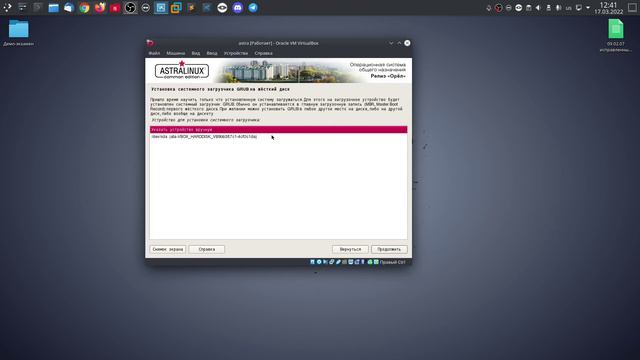
Task: Click the display indicator in VirtualBox status bar
Action: point(351,262)
